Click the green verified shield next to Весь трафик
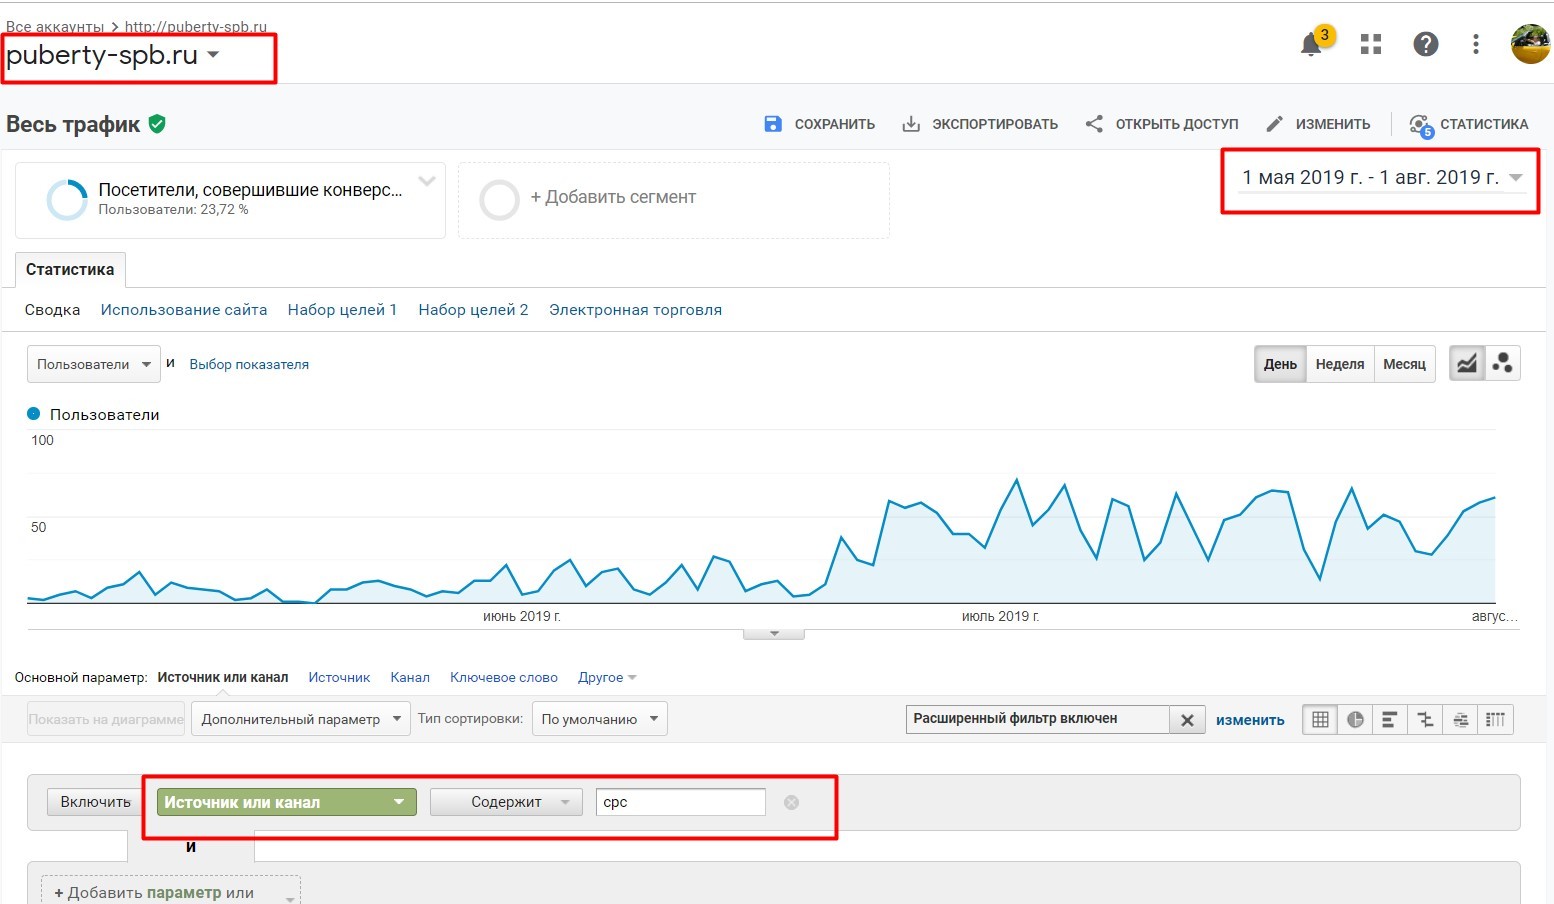Screen dimensions: 1554x904 point(157,124)
